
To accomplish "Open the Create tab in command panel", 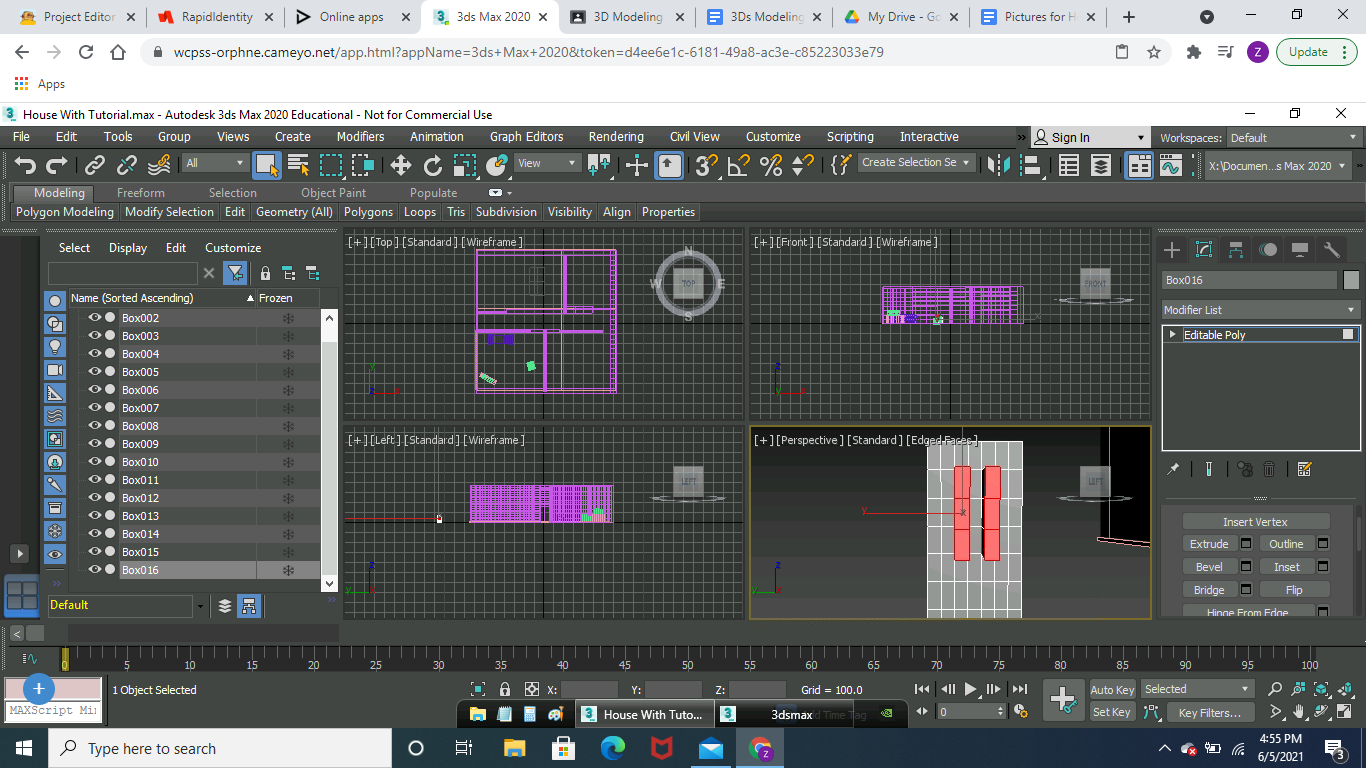I will point(1172,250).
